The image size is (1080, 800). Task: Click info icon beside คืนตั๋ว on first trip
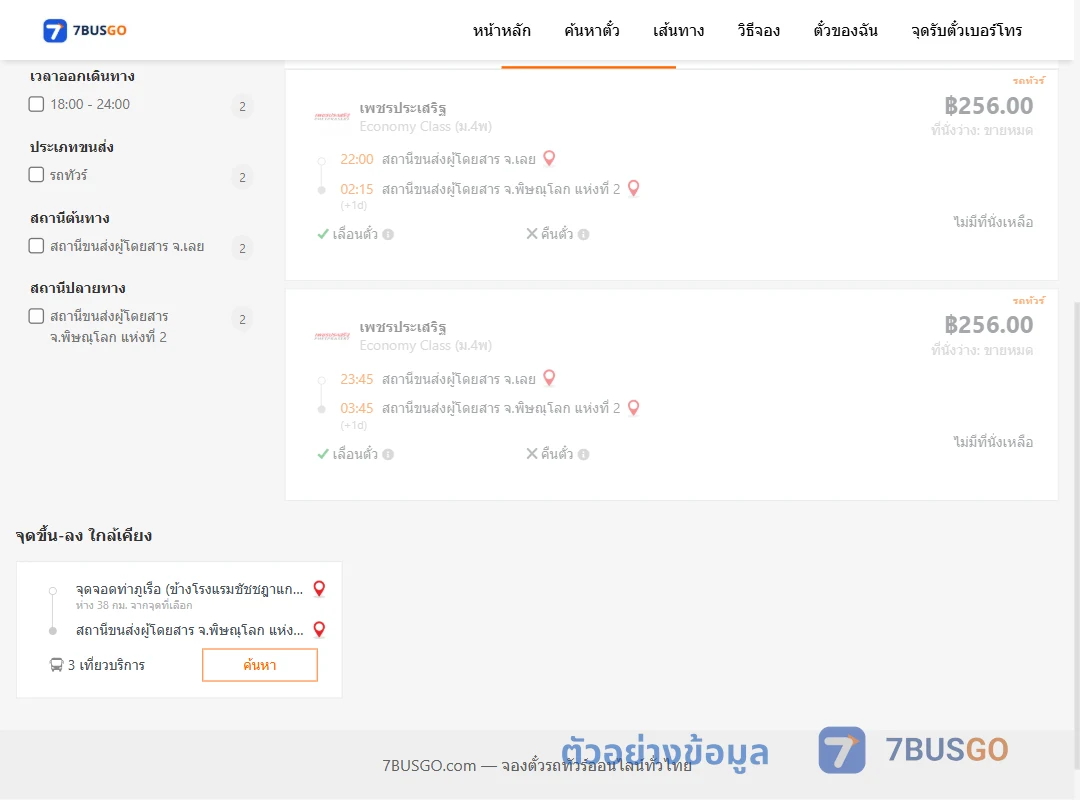[x=583, y=234]
